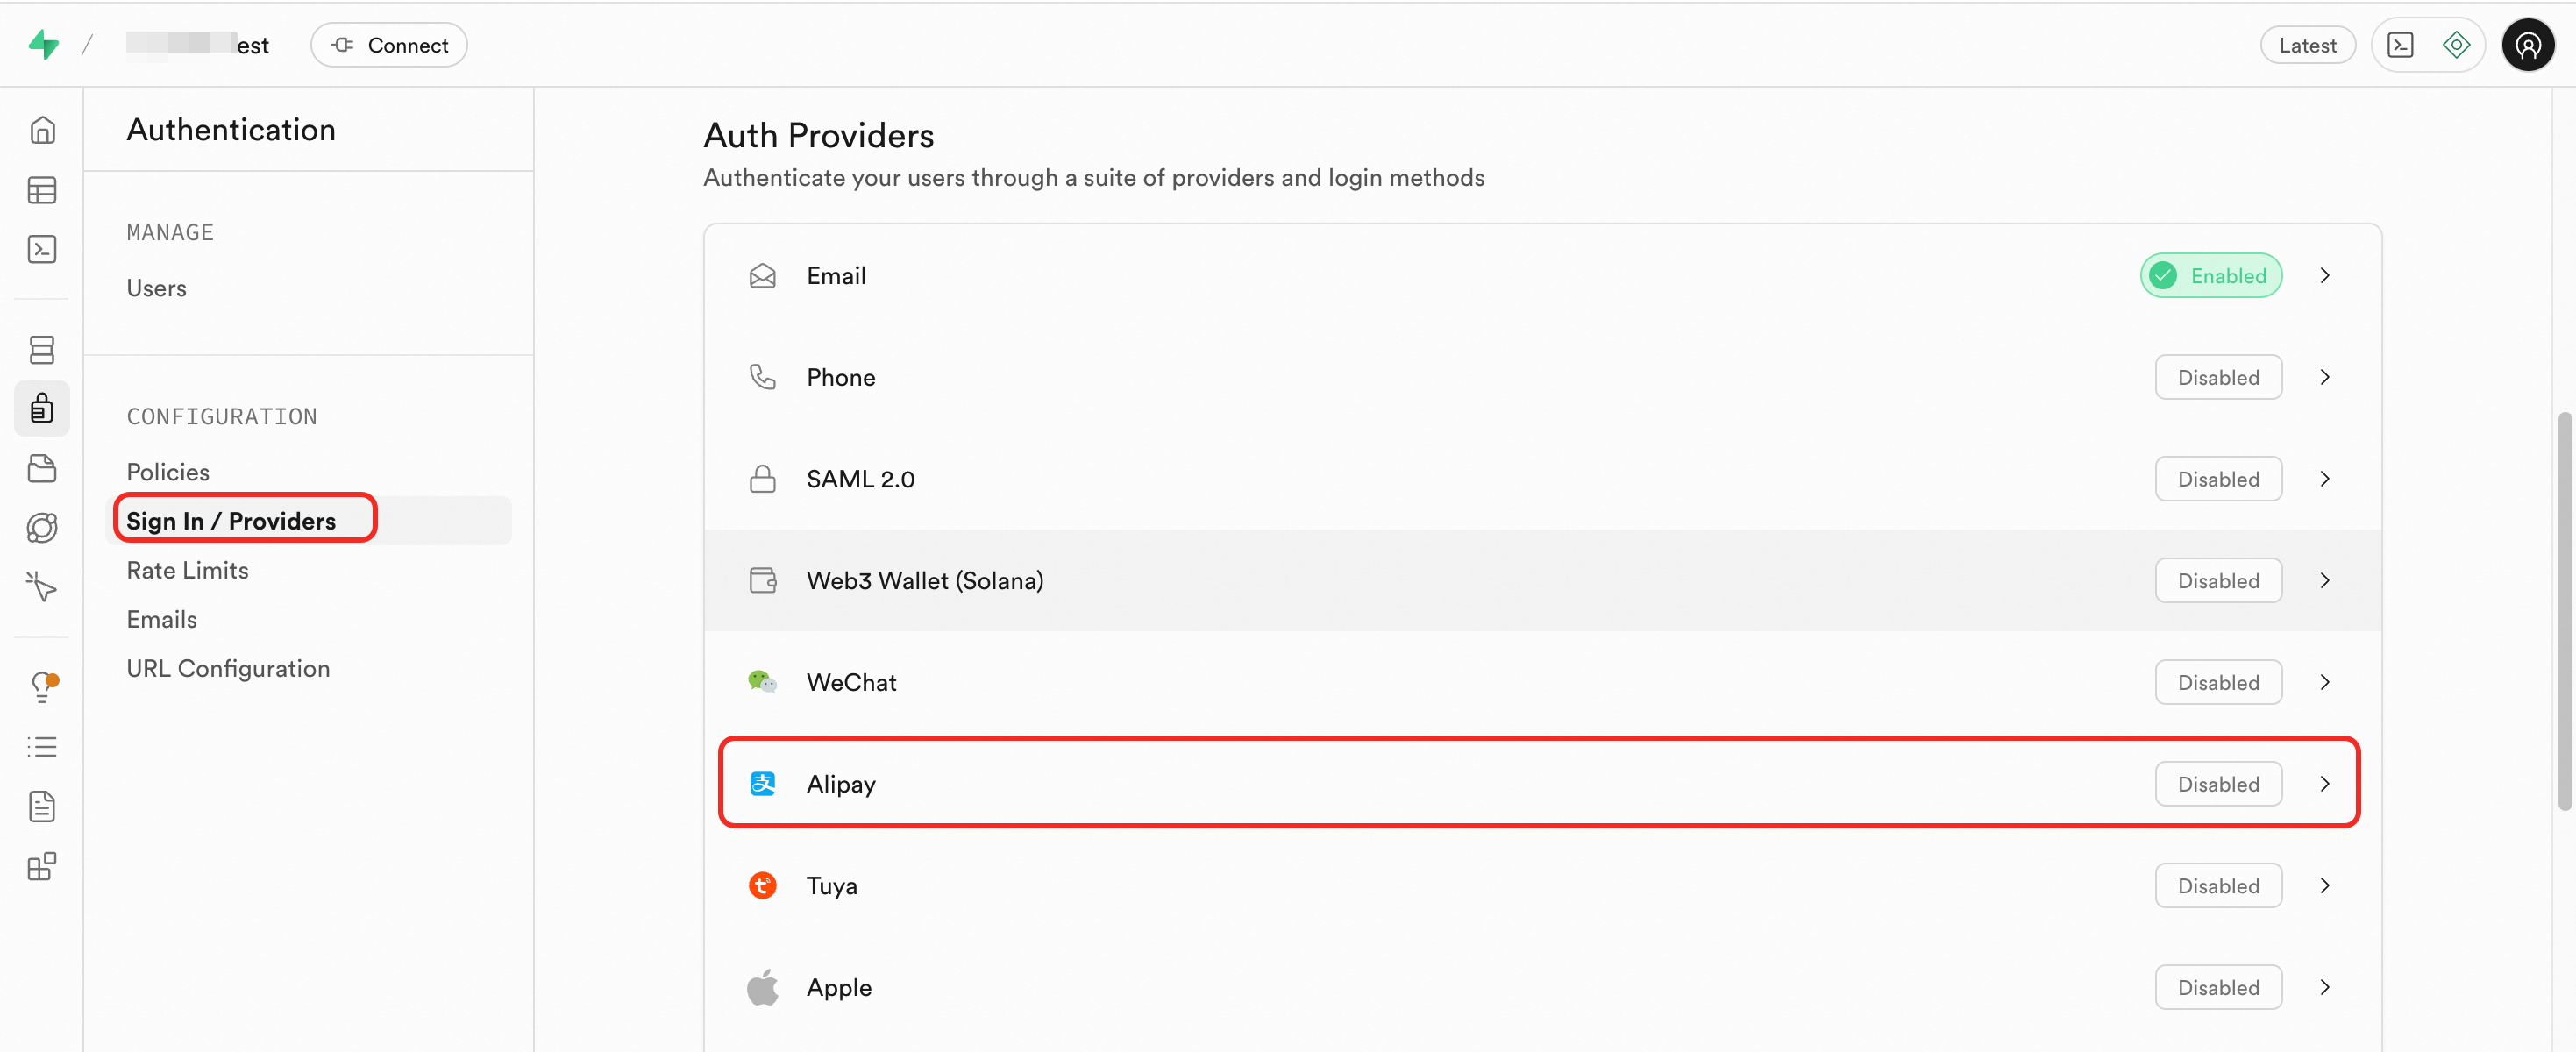Open the Table Editor sidebar icon
This screenshot has width=2576, height=1052.
42,190
